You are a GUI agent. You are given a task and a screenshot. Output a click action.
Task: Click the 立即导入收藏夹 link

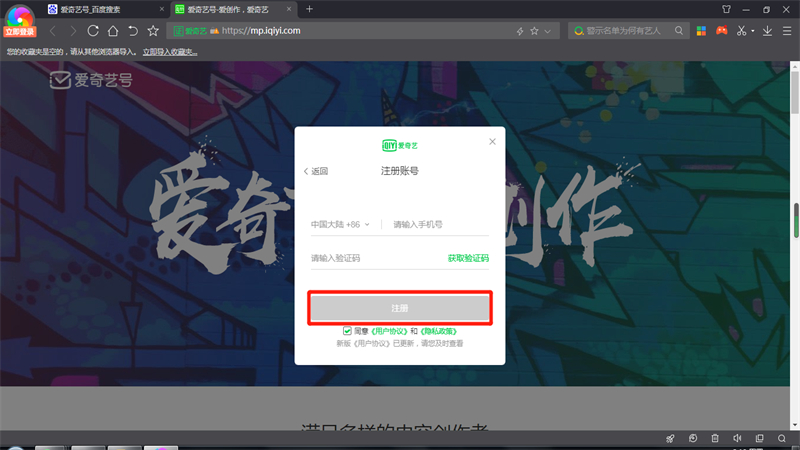point(169,52)
